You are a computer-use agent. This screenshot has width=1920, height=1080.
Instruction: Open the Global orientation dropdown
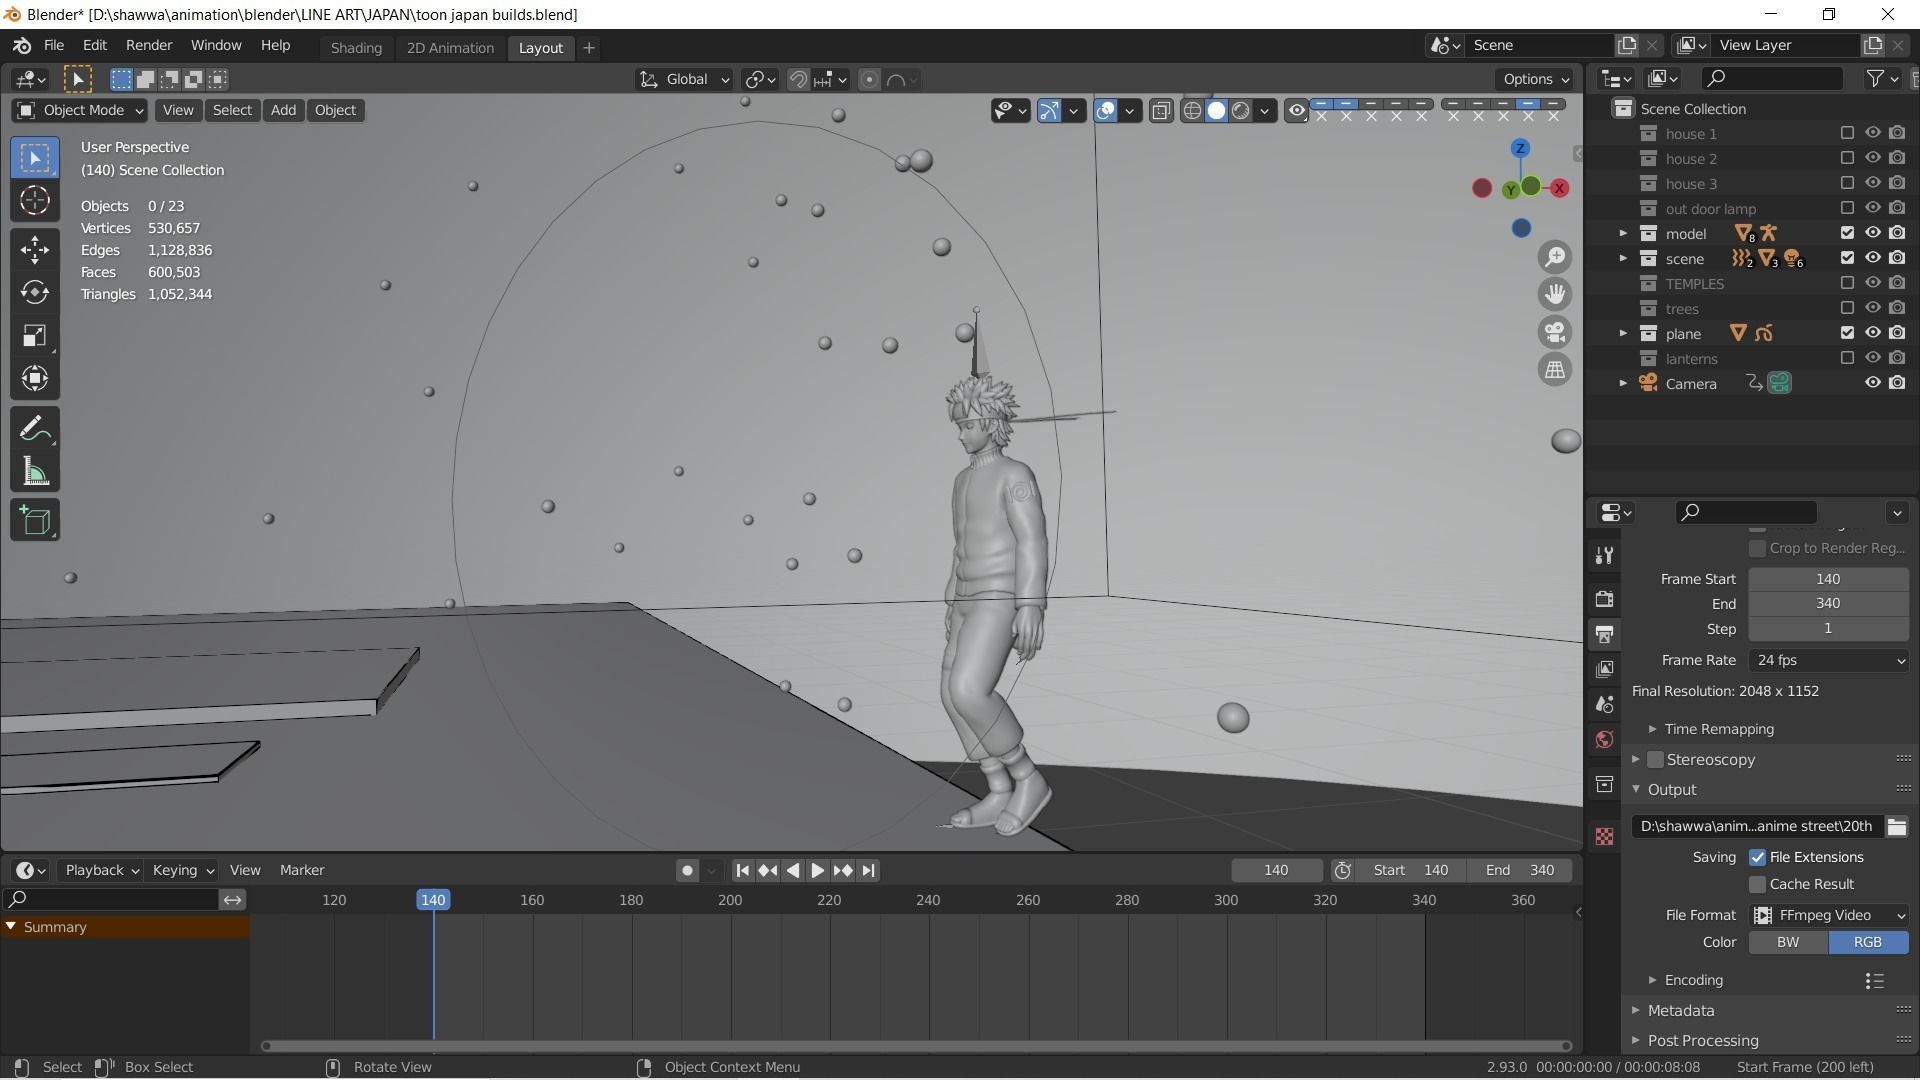pos(685,79)
